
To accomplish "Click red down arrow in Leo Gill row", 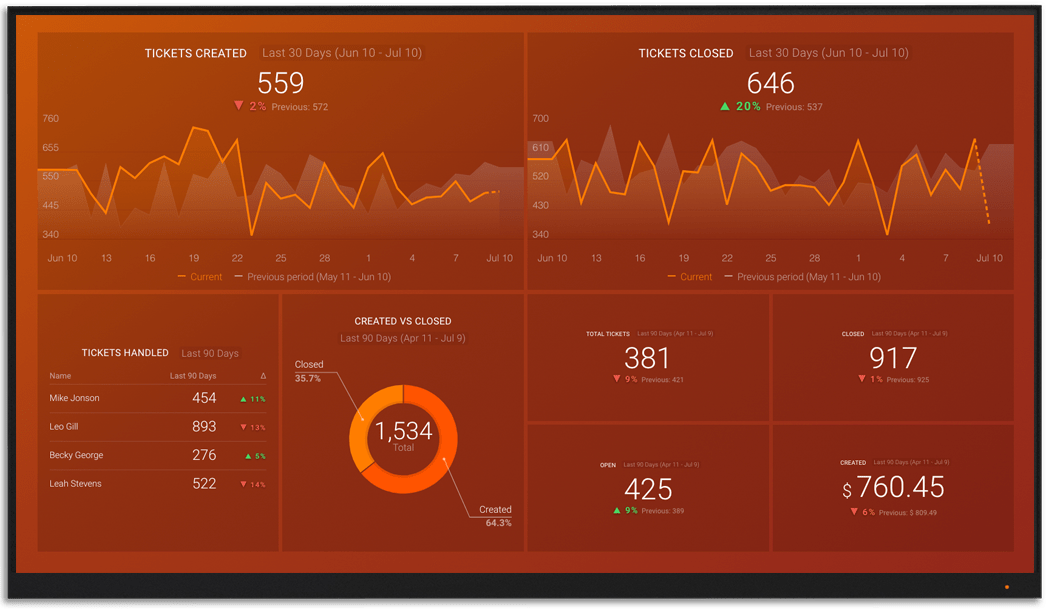I will point(243,428).
